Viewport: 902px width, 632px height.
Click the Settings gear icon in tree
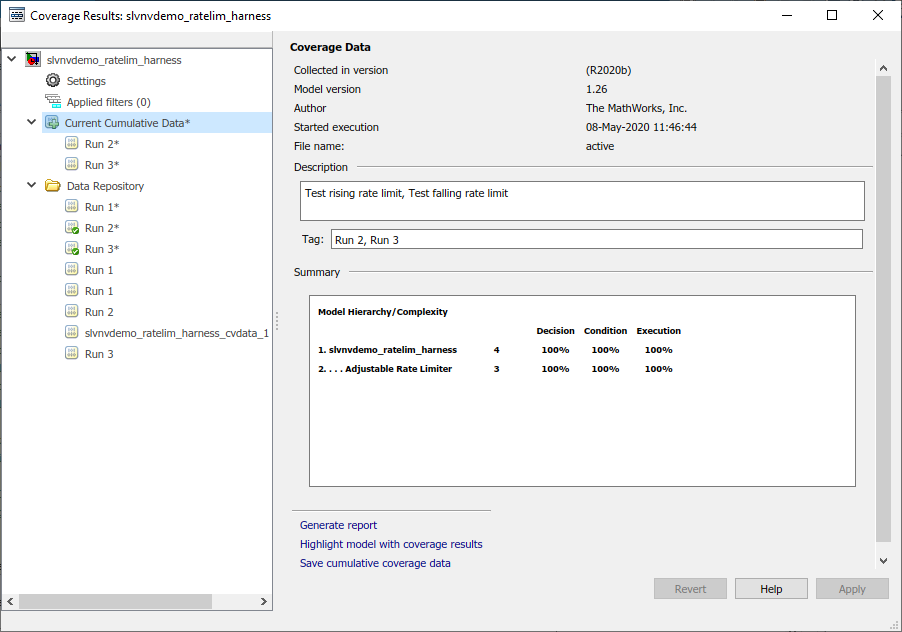53,81
